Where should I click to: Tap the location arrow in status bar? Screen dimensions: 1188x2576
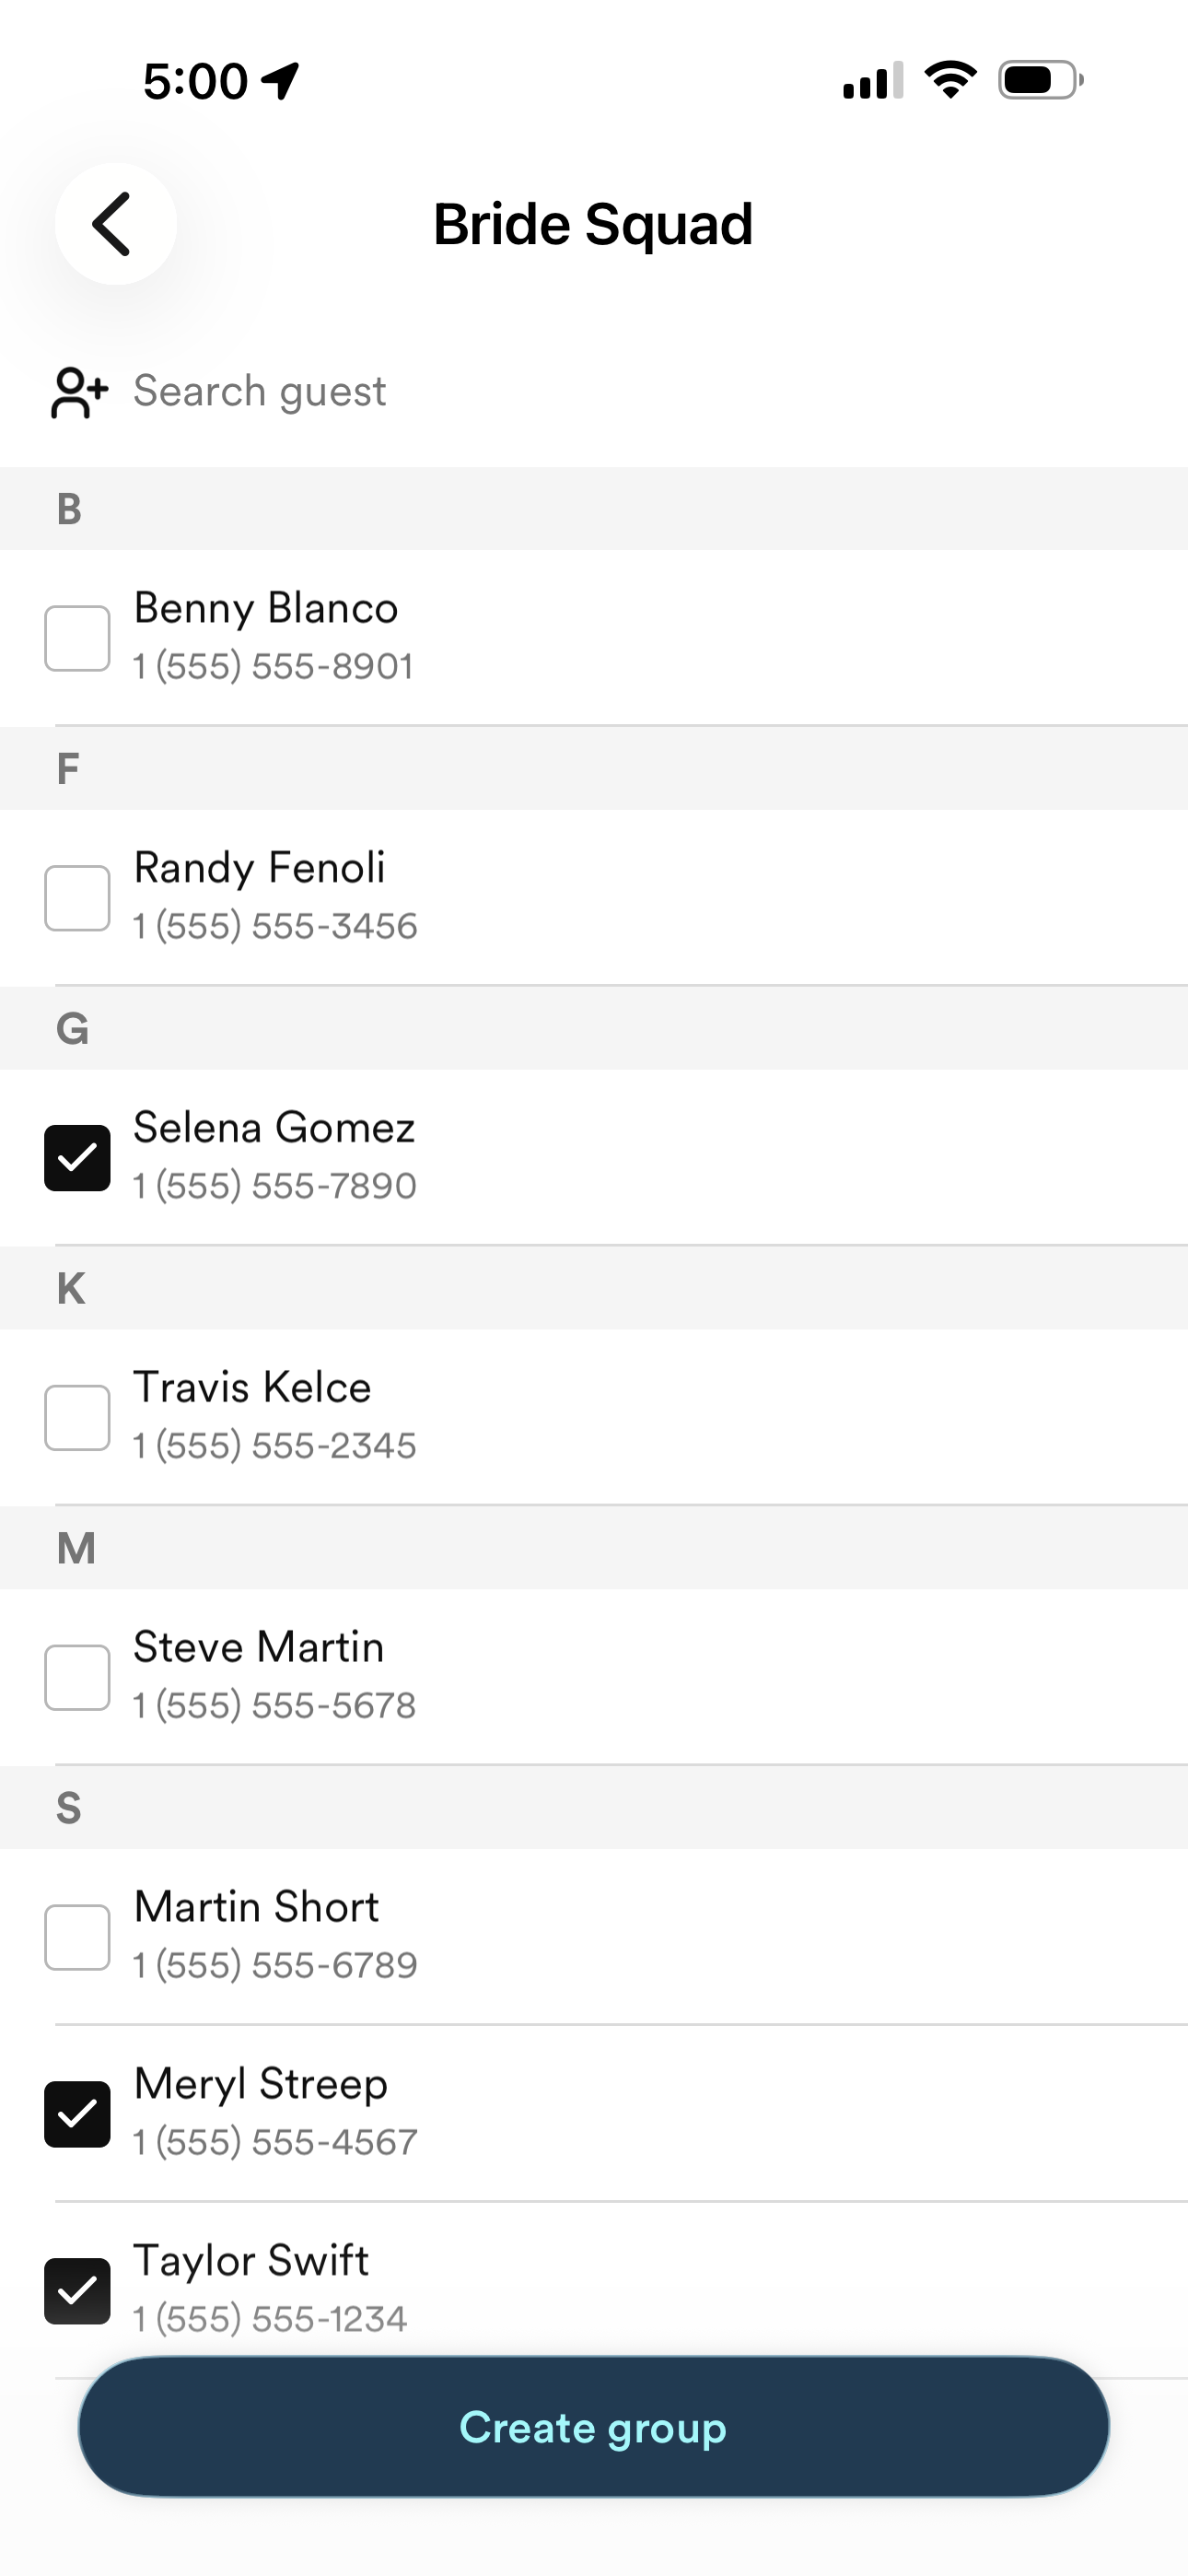pyautogui.click(x=281, y=81)
